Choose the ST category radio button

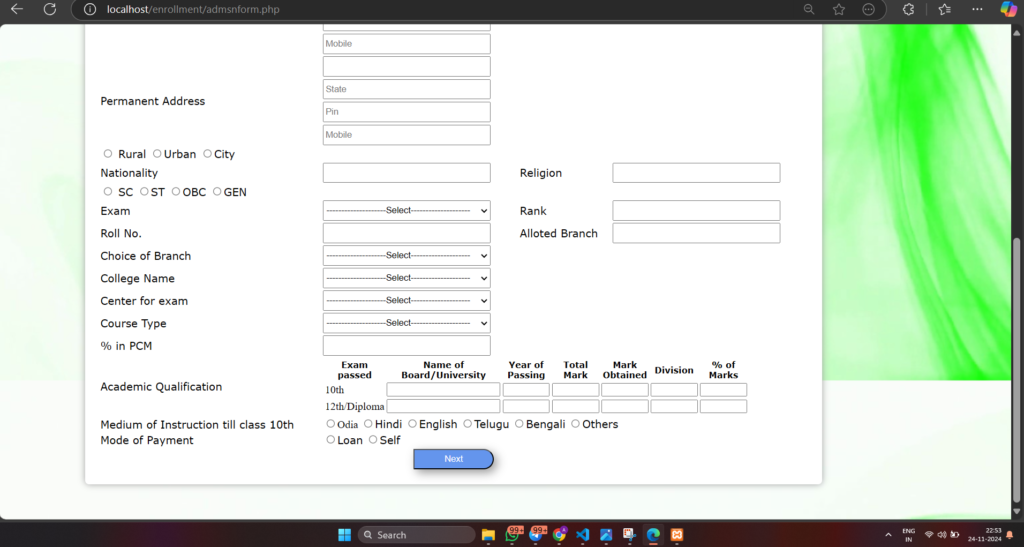(144, 192)
